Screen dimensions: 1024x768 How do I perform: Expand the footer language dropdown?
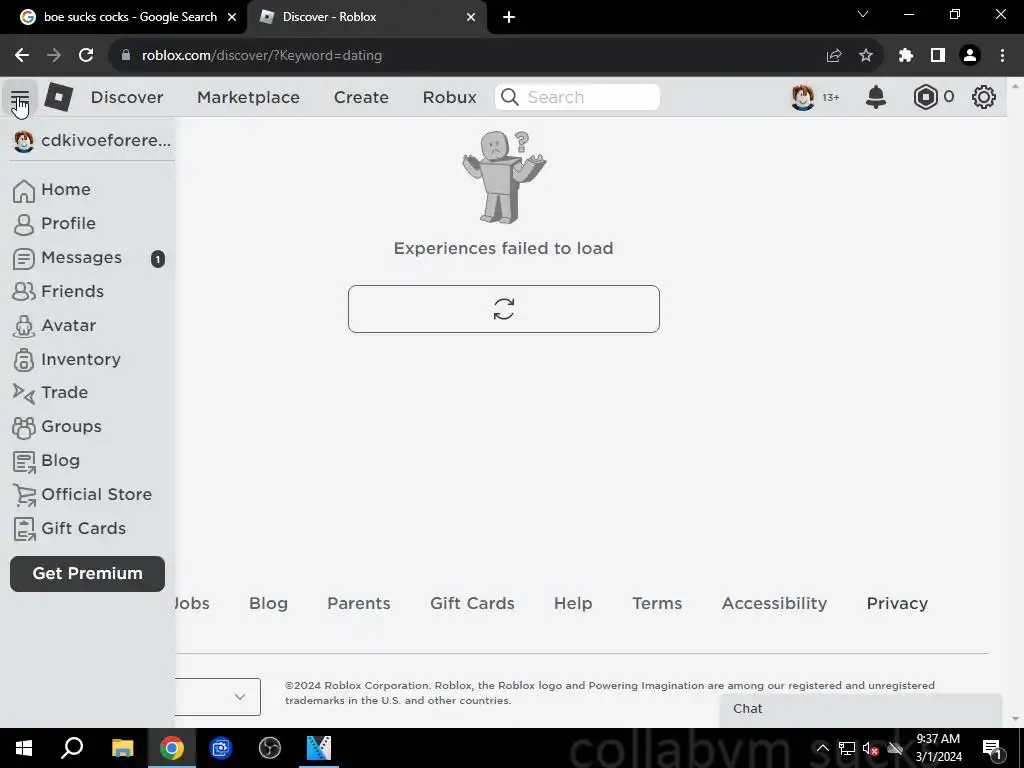tap(217, 697)
